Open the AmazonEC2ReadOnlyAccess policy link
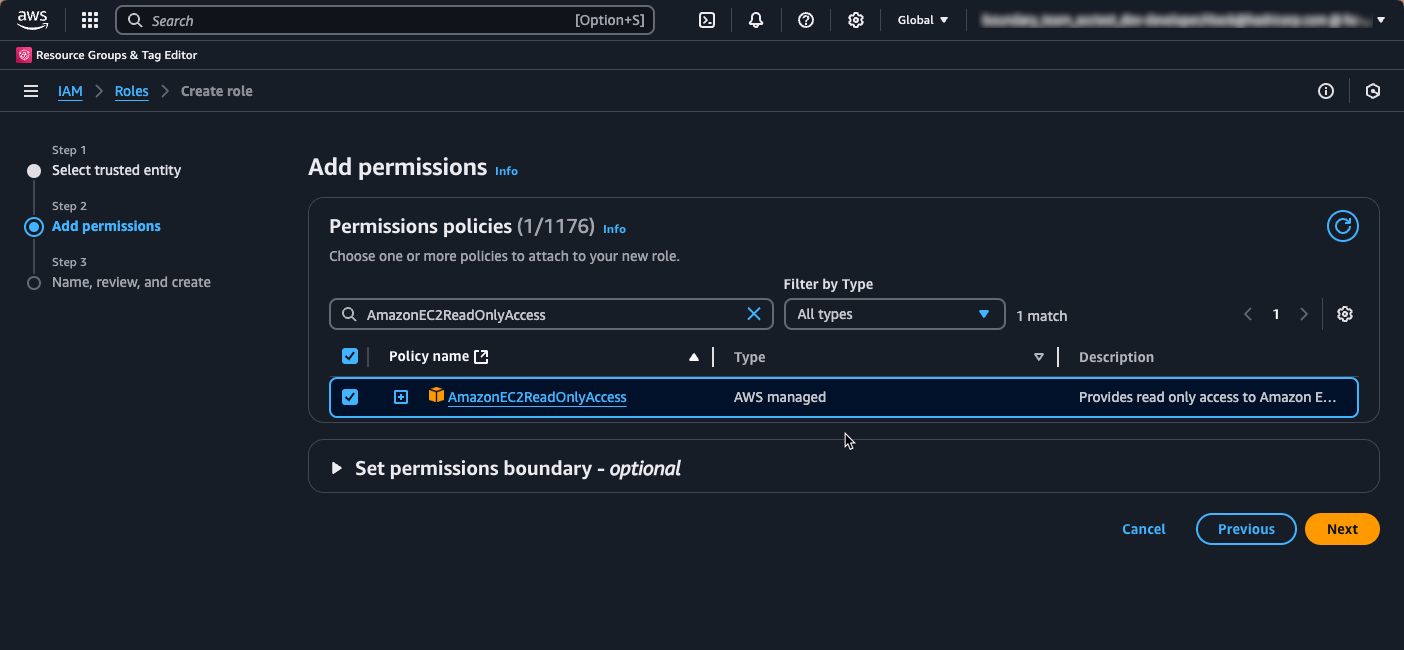The image size is (1404, 650). pos(537,397)
